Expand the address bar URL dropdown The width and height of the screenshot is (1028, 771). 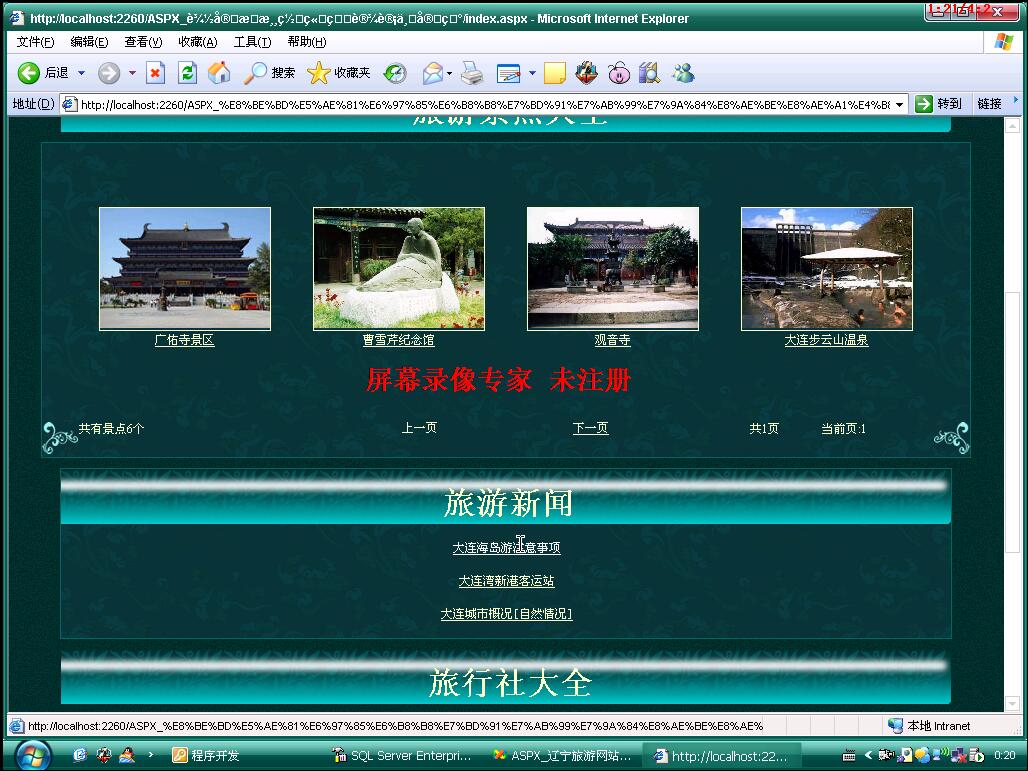coord(900,104)
